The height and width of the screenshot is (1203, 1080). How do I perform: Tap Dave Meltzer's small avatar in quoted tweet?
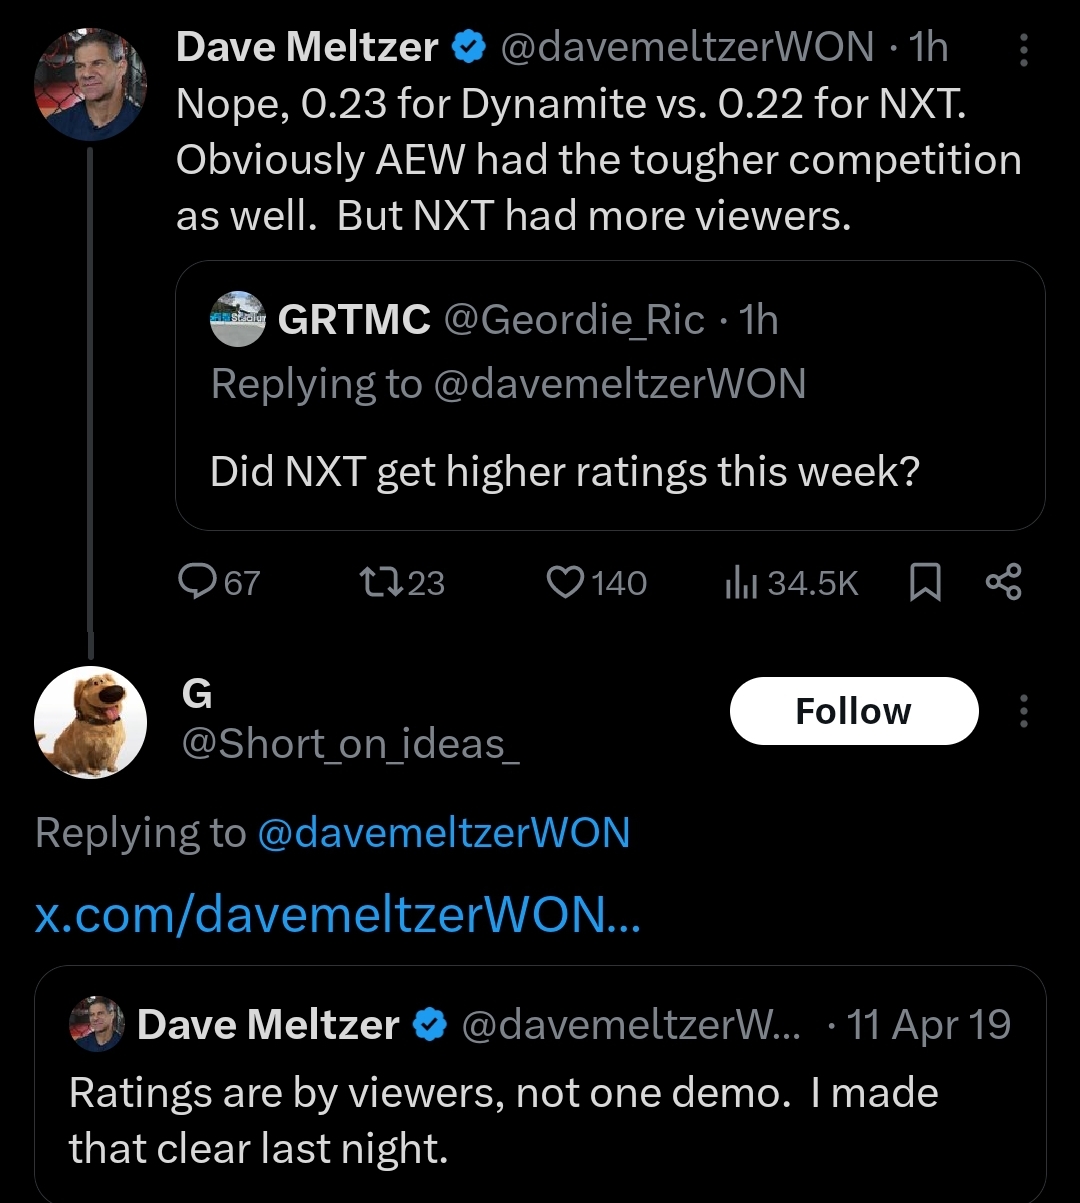(x=96, y=1024)
